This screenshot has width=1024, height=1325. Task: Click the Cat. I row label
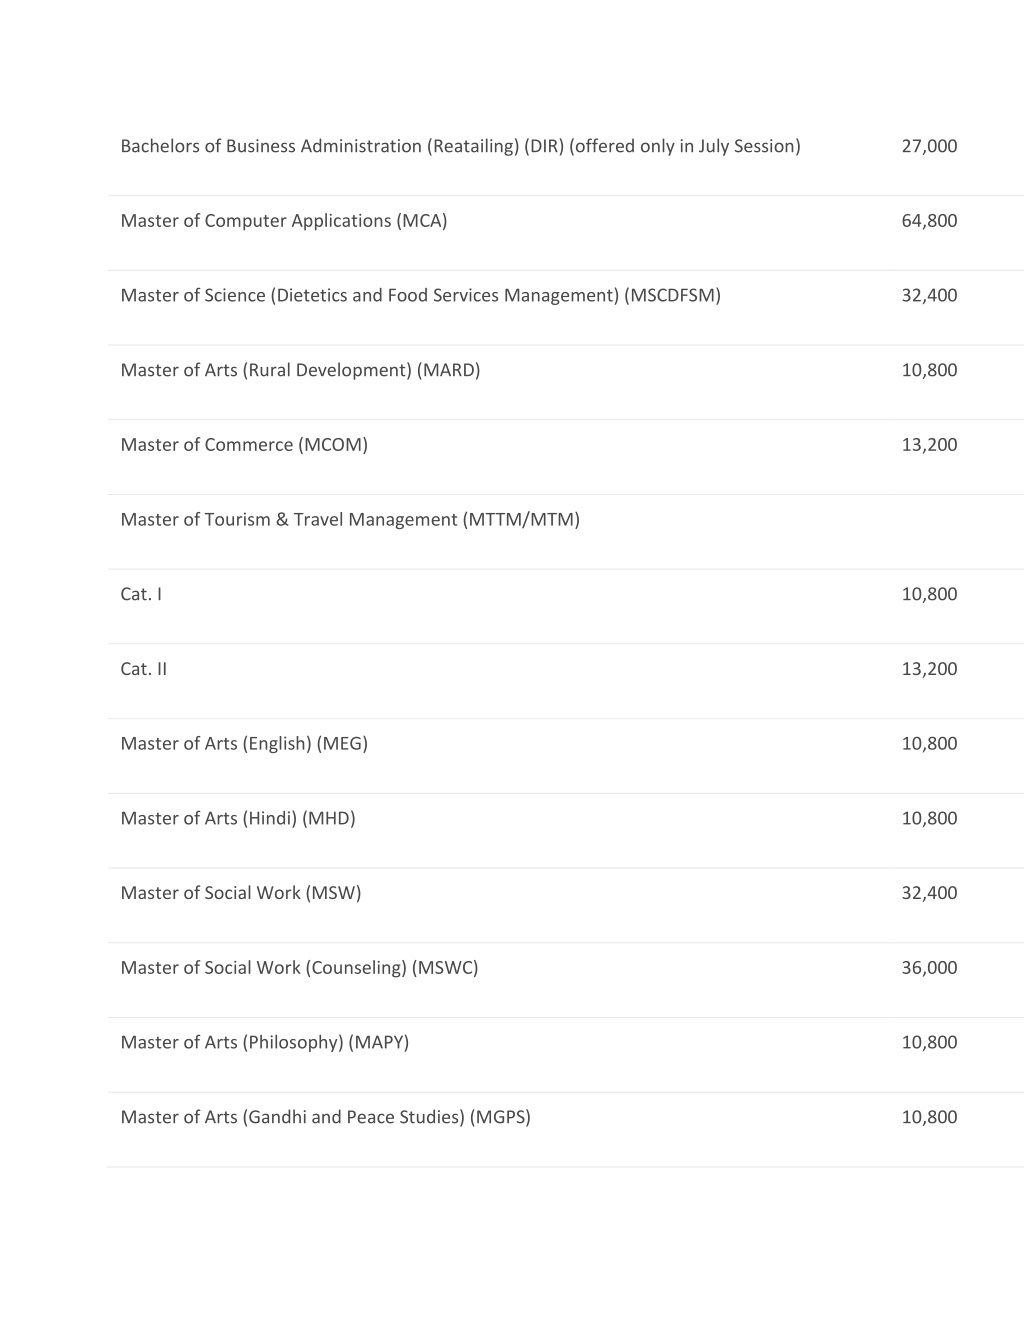pyautogui.click(x=141, y=594)
